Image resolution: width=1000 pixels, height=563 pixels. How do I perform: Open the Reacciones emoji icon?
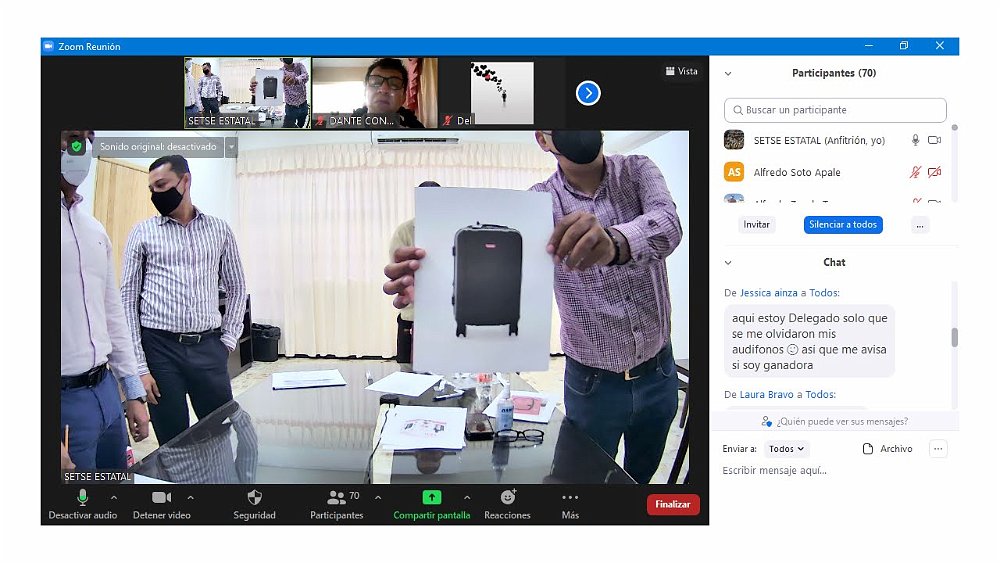507,497
